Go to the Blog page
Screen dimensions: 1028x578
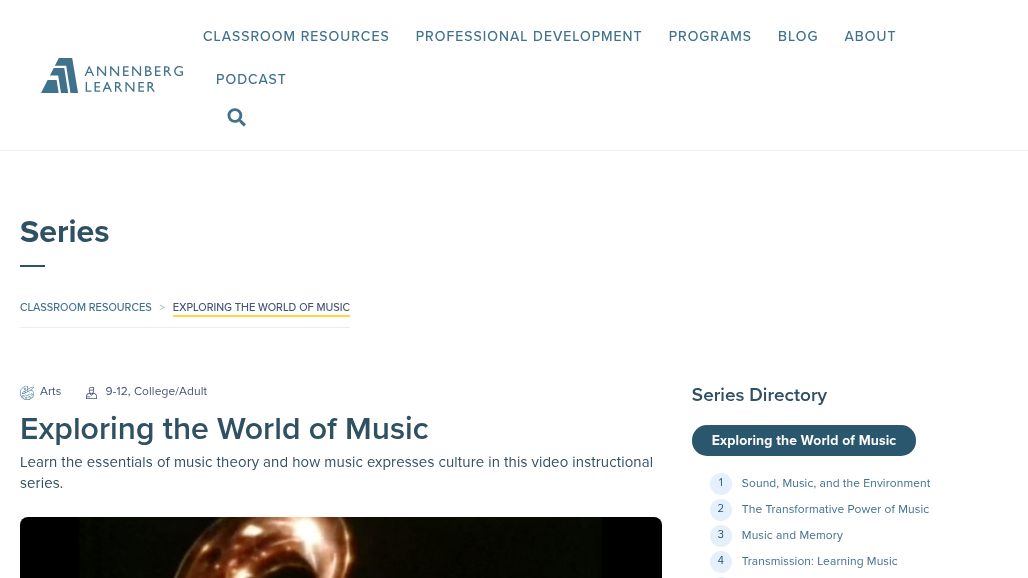pos(797,37)
